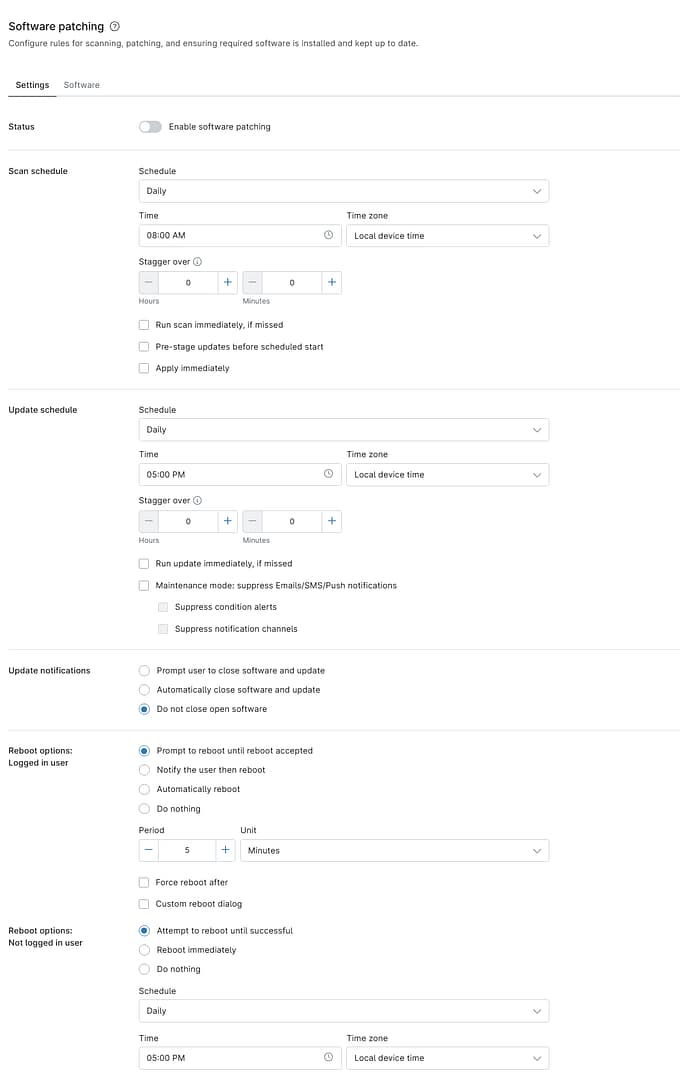
Task: Click the clock icon in Scan schedule time field
Action: 328,235
